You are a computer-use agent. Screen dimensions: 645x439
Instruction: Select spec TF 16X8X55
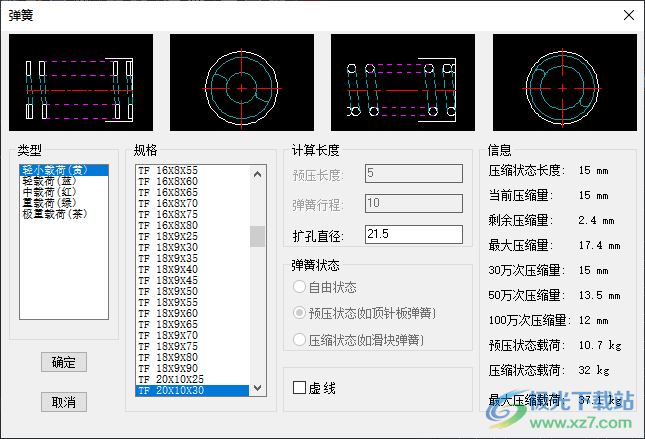193,170
